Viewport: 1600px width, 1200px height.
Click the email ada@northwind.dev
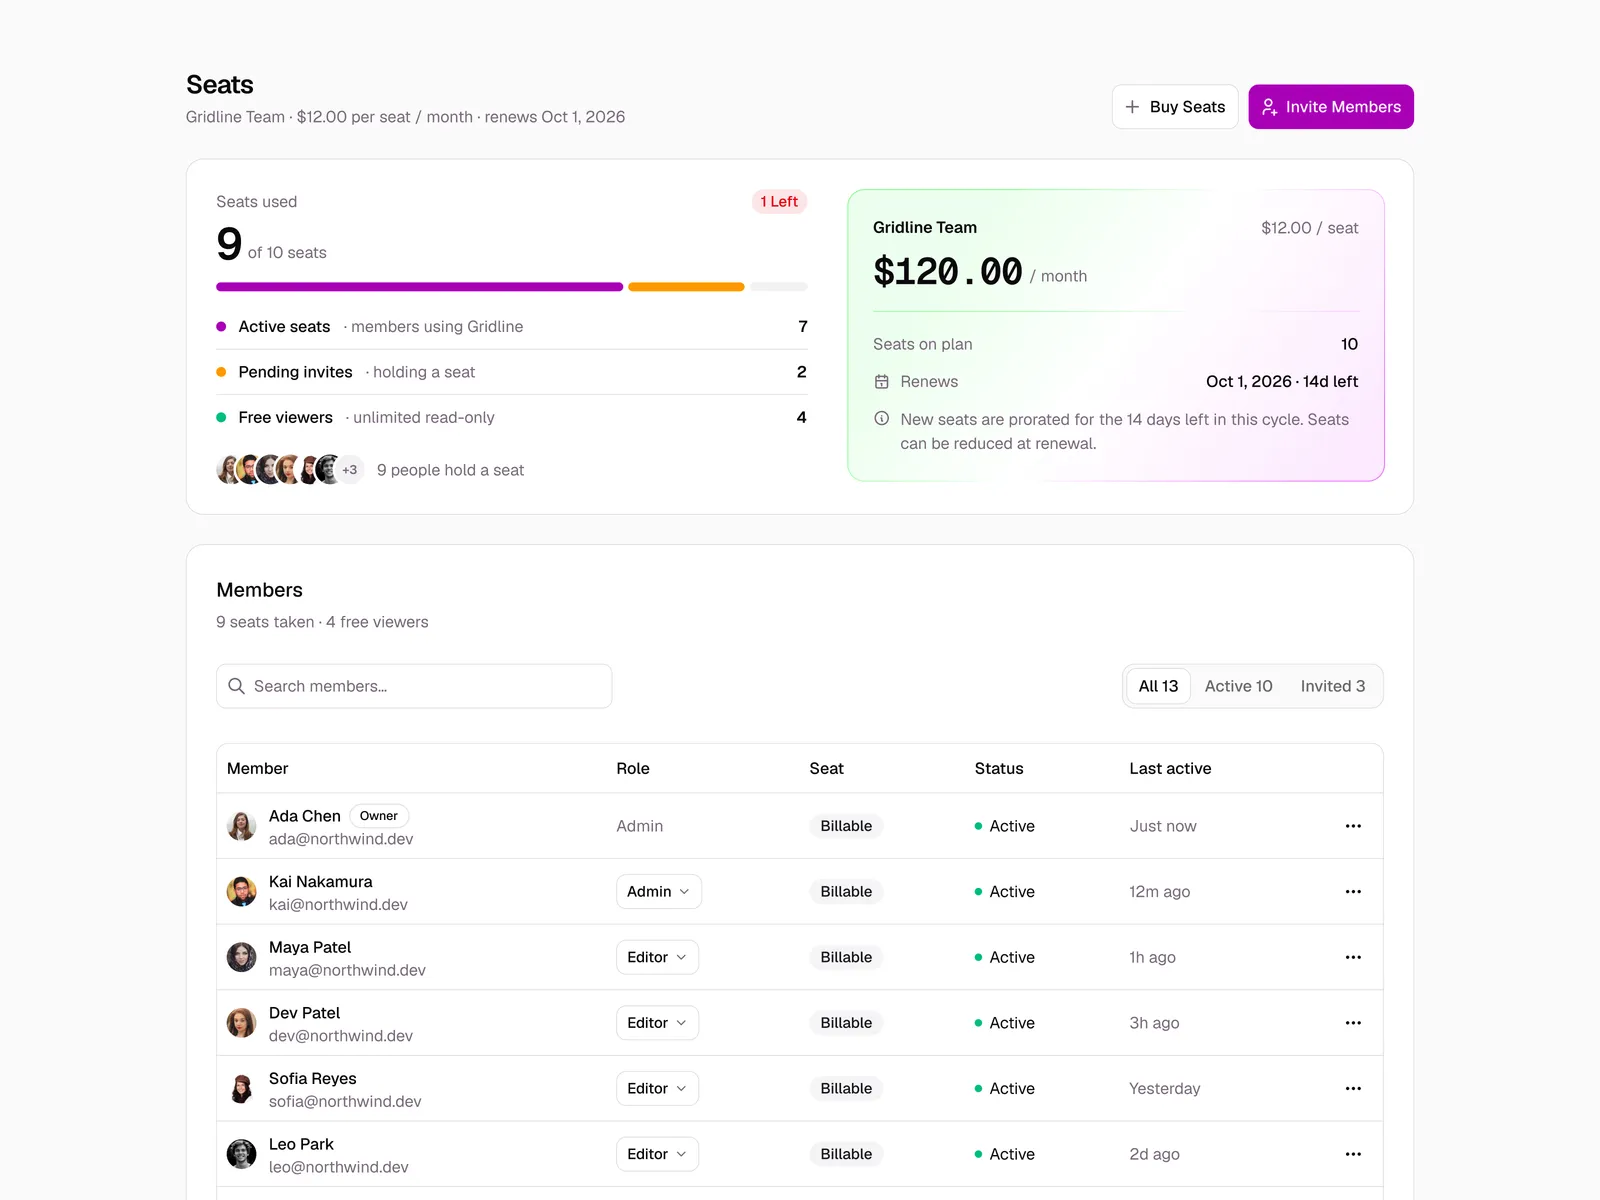point(341,839)
